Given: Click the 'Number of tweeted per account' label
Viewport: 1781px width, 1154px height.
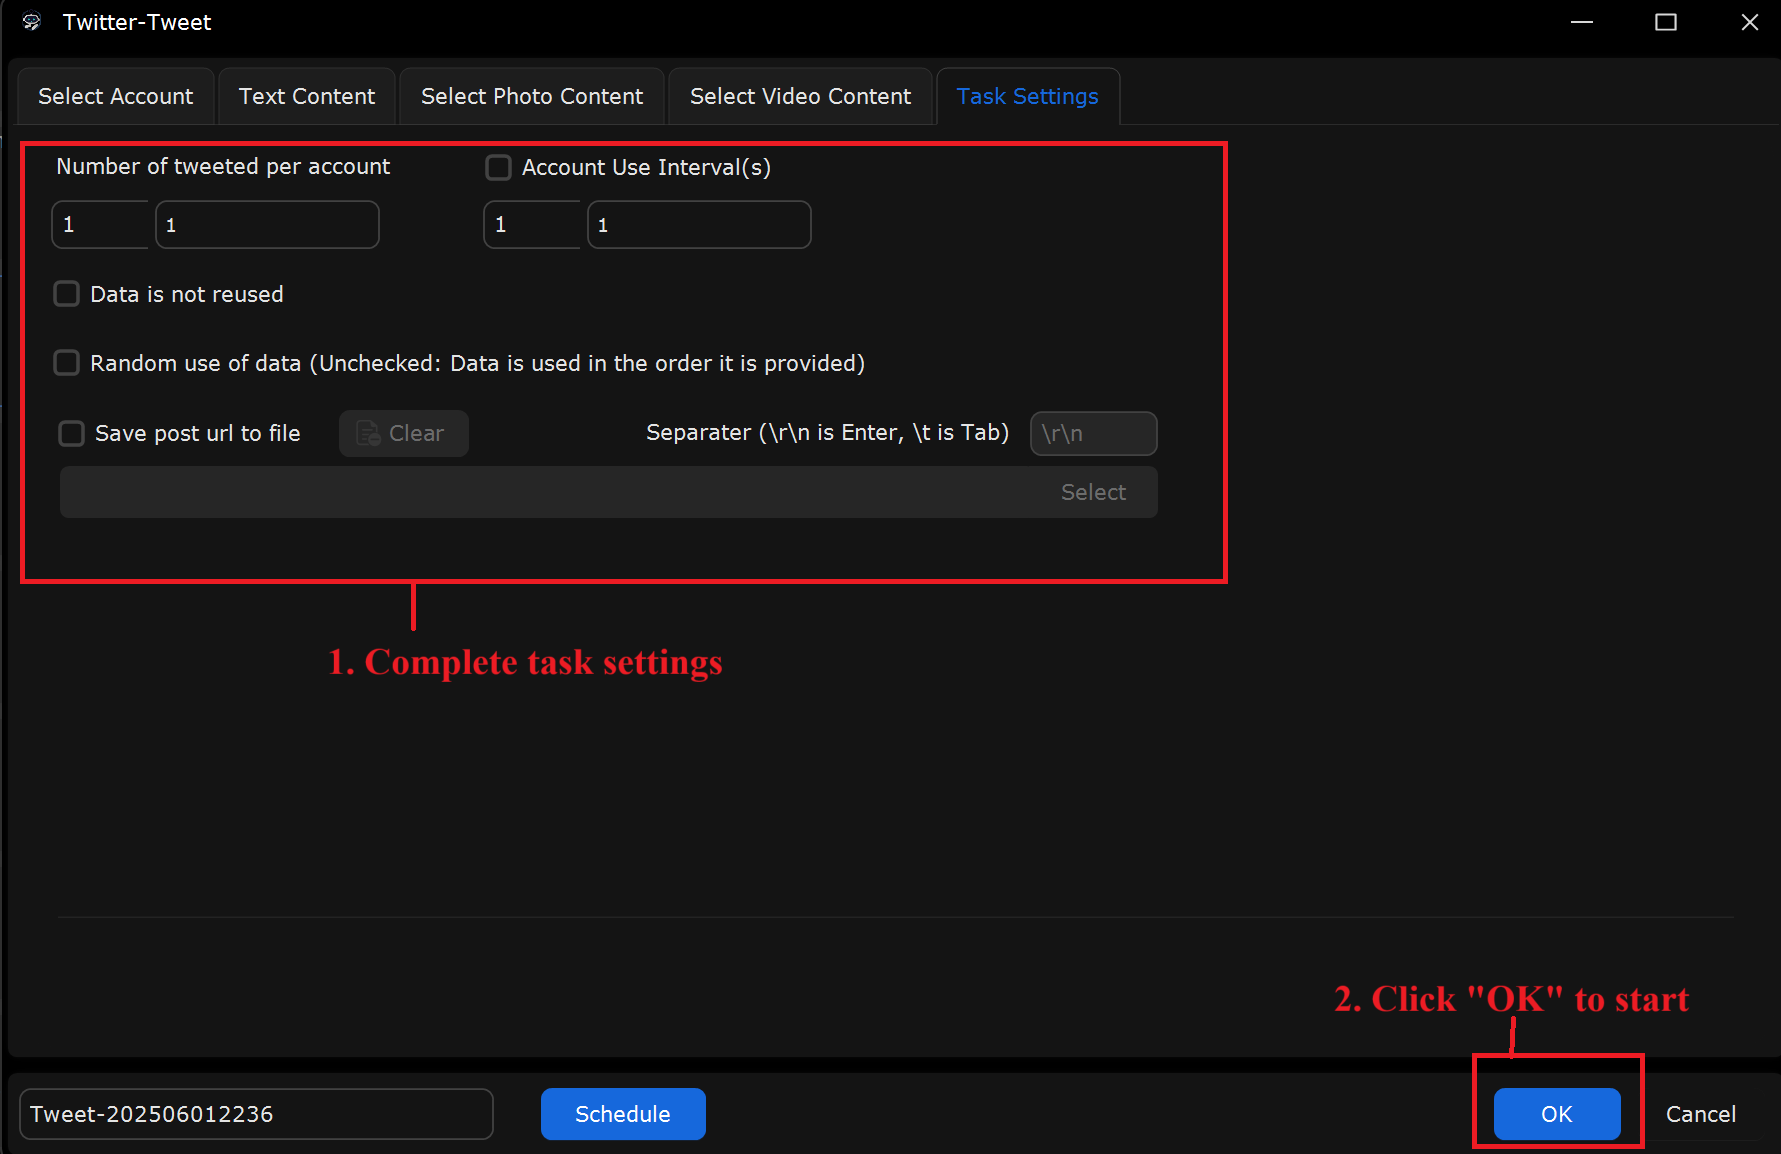Looking at the screenshot, I should 223,166.
